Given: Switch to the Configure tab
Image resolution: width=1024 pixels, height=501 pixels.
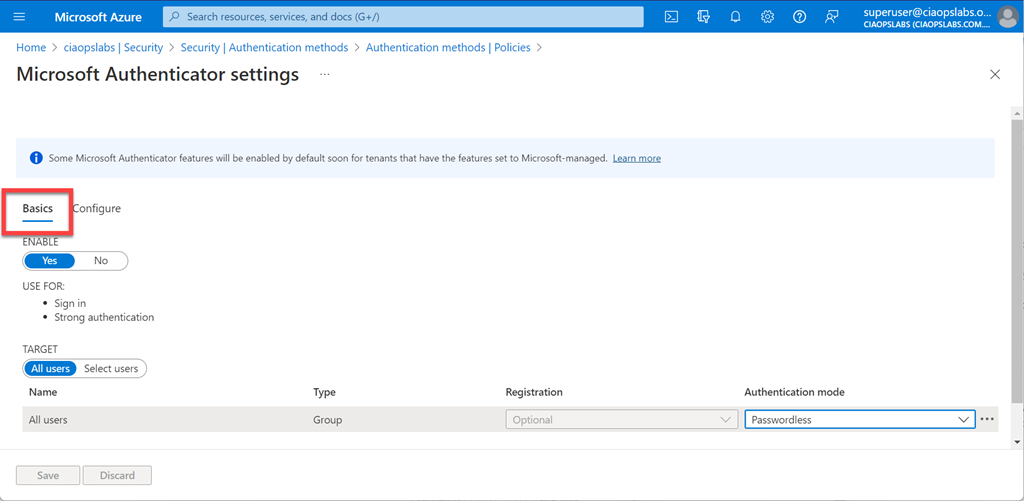Looking at the screenshot, I should point(97,208).
